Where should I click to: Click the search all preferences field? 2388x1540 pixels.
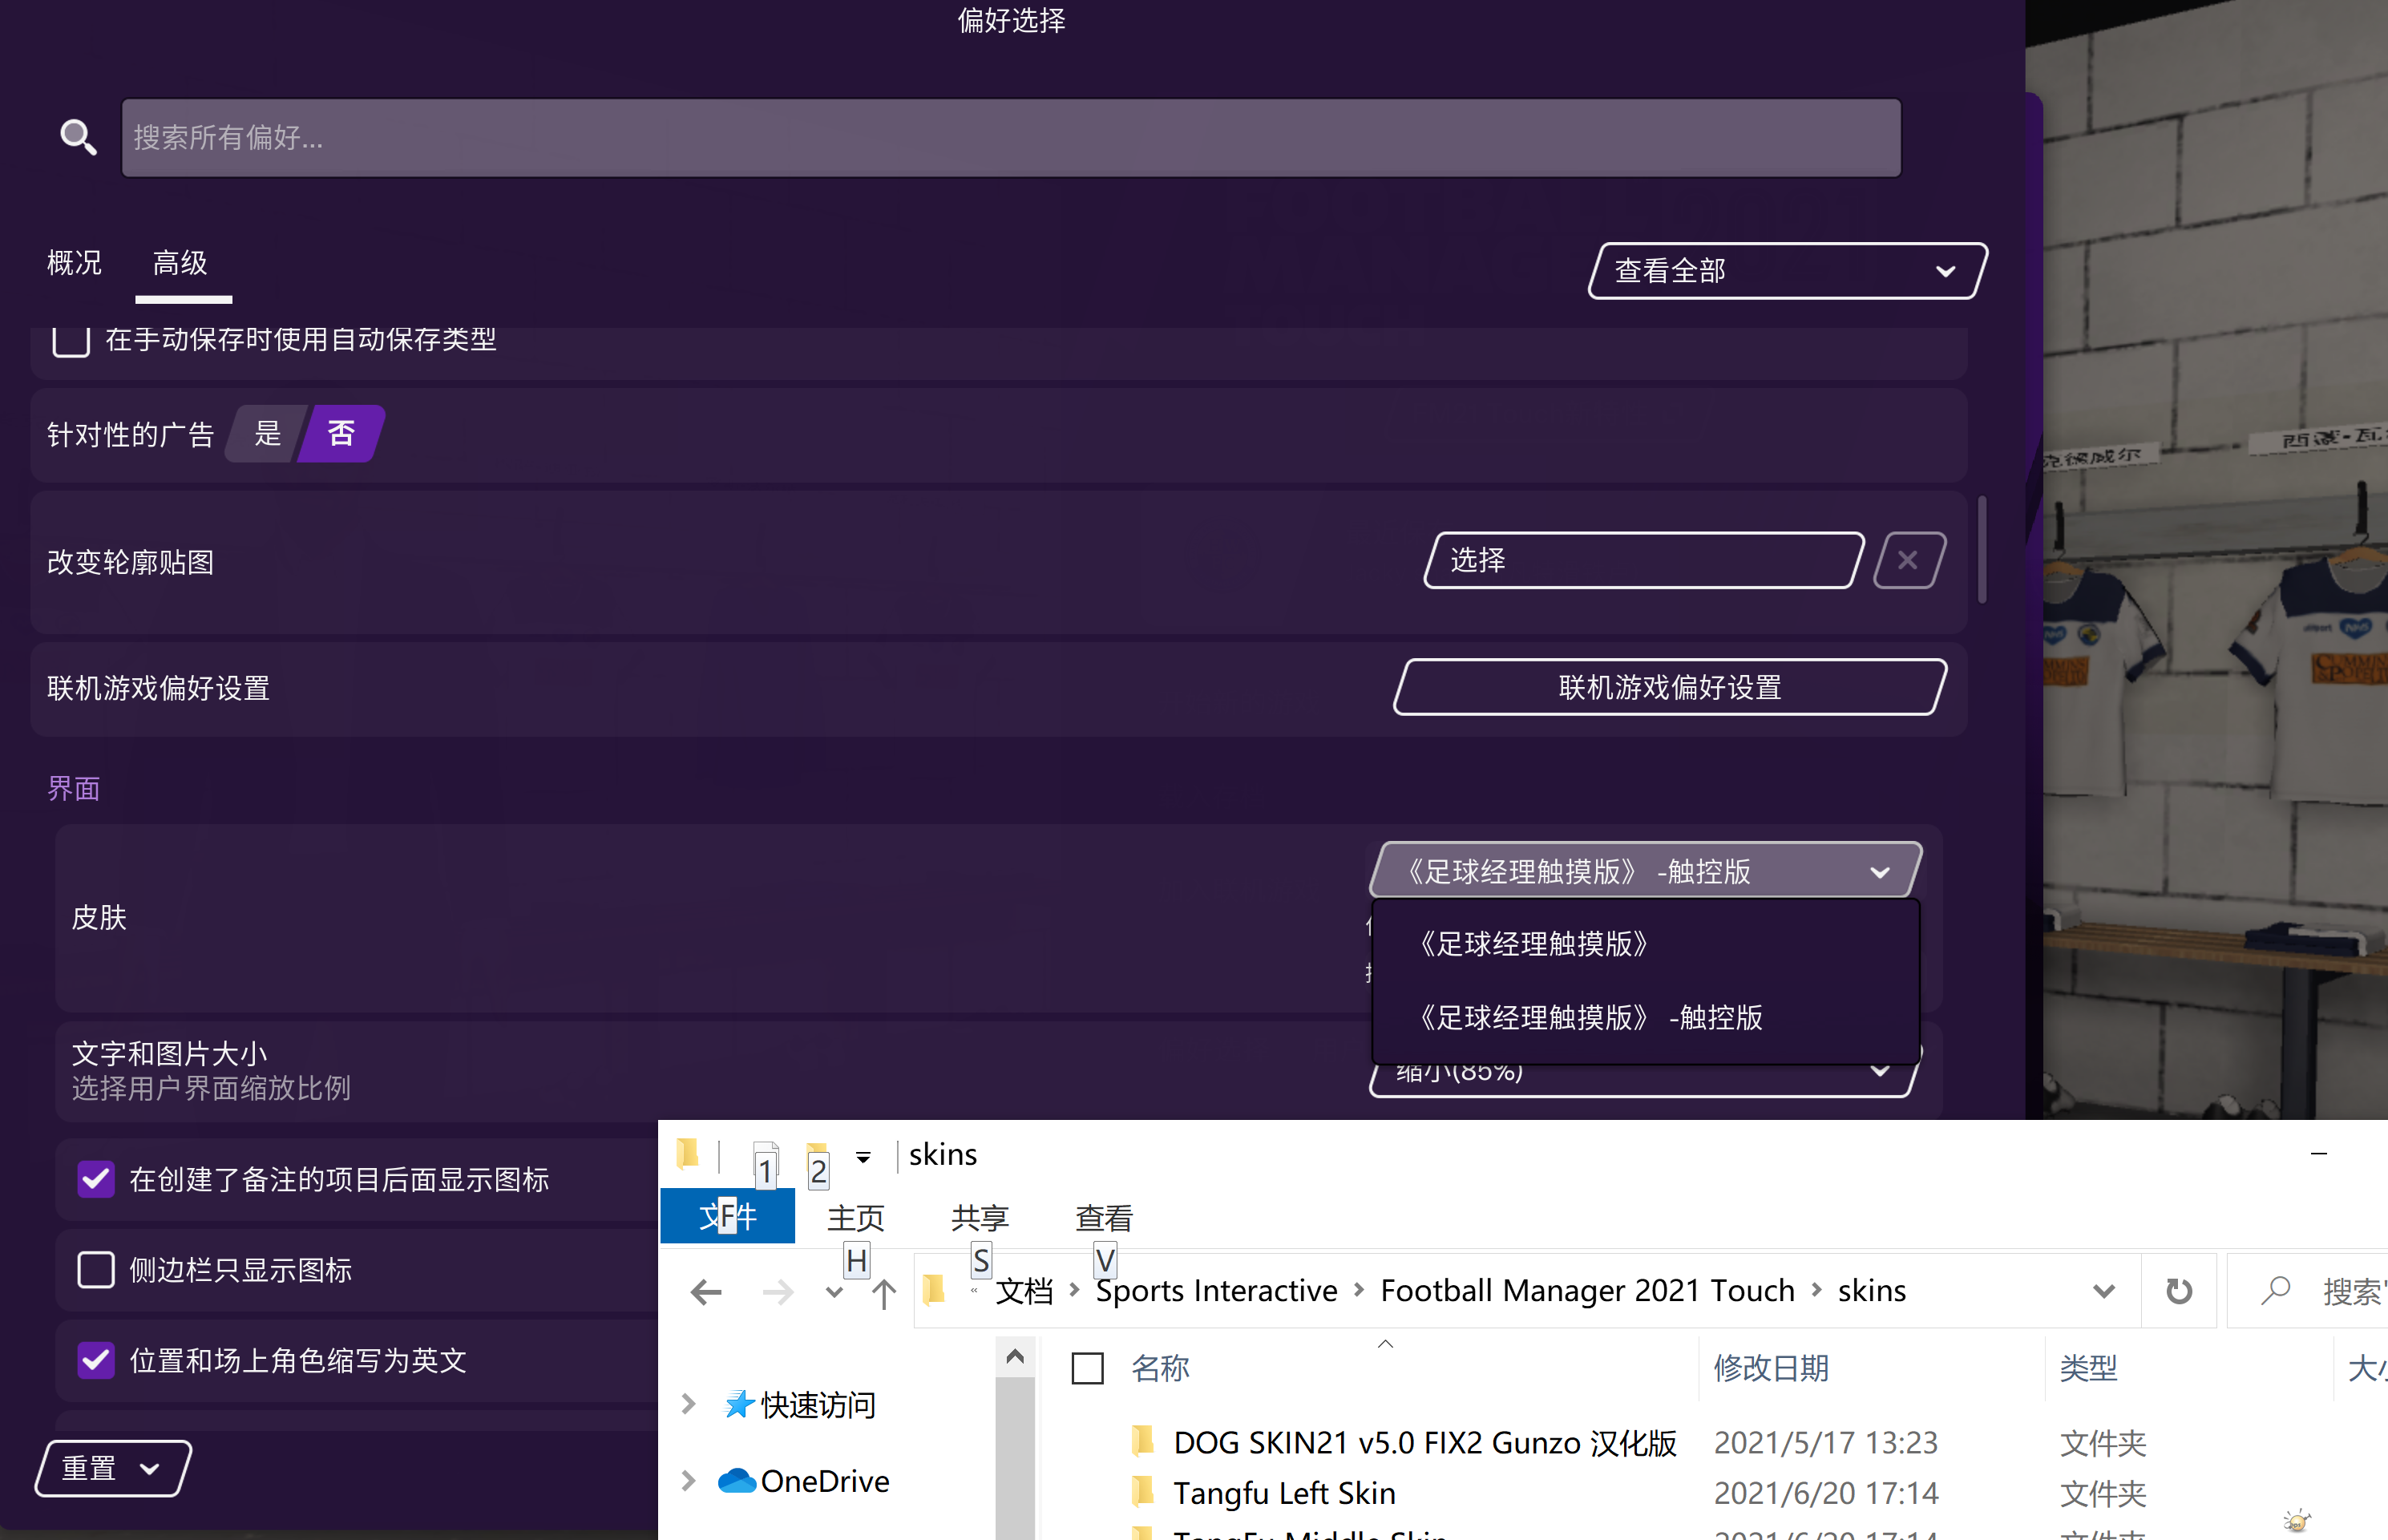click(1011, 138)
